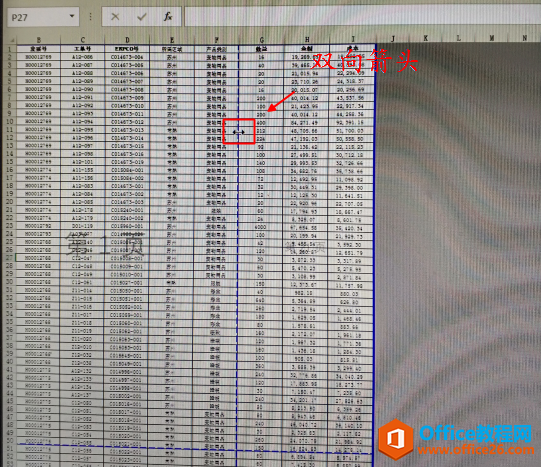
Task: Select row 5 header
Action: coord(10,81)
